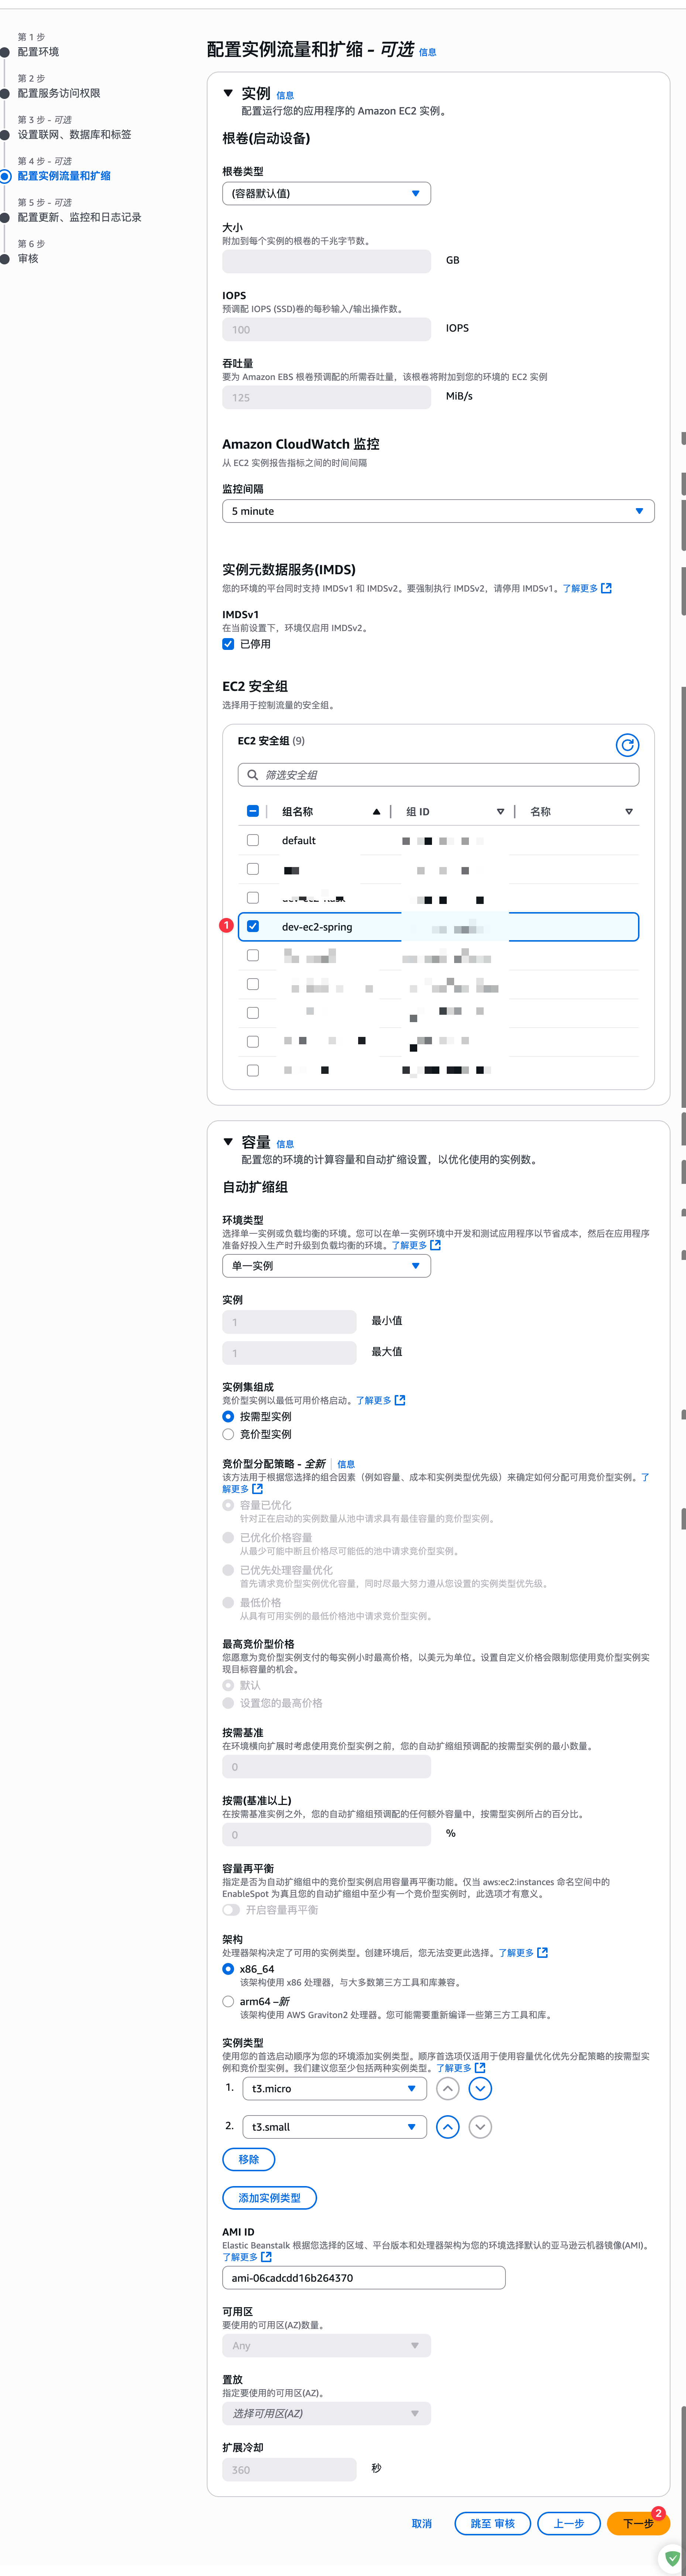This screenshot has width=686, height=2576.
Task: Click 添加实例类型 button
Action: (269, 2198)
